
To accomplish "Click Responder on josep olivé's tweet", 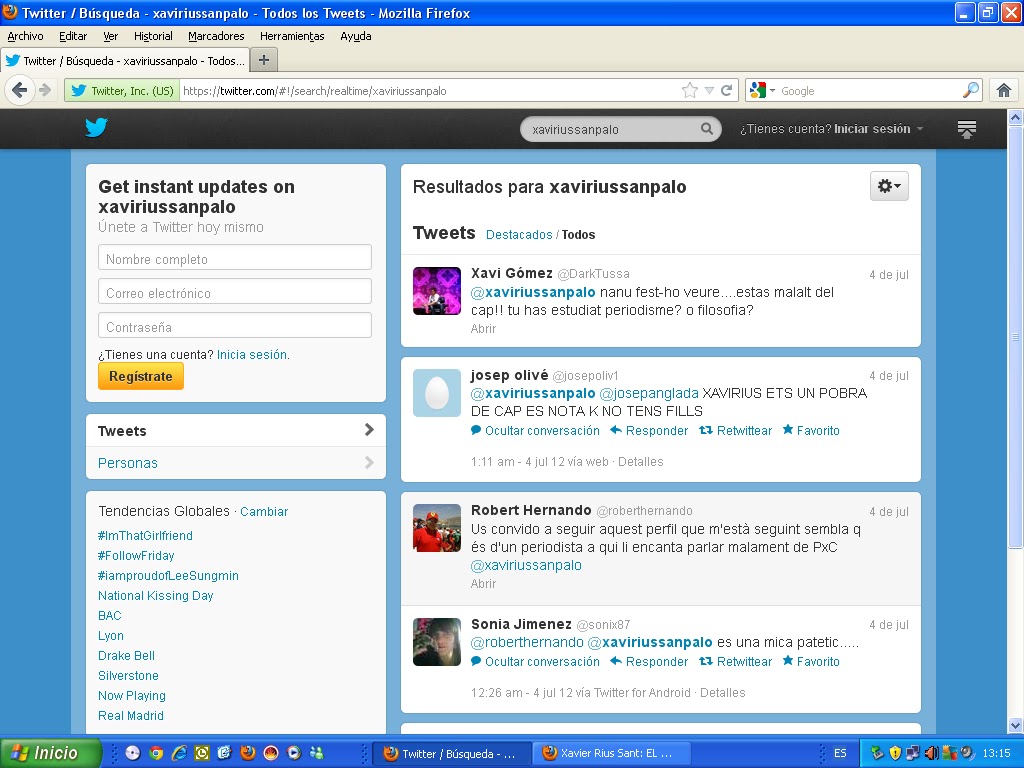I will click(x=649, y=430).
